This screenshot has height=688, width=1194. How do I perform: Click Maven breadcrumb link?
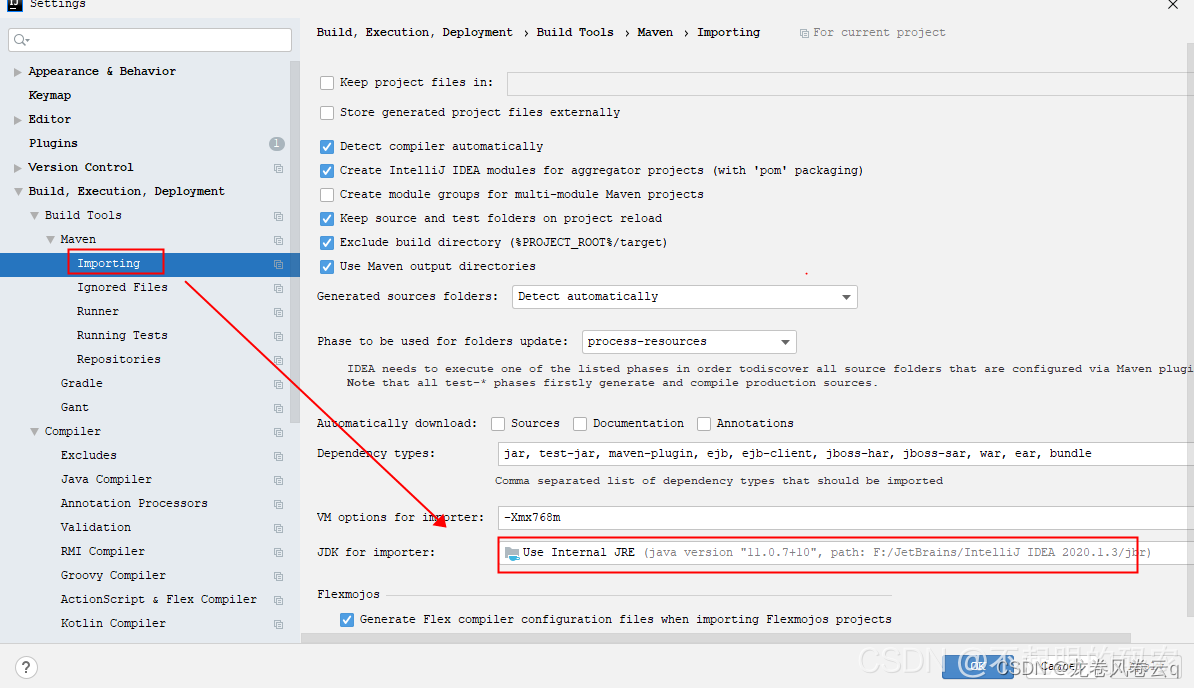[x=655, y=32]
